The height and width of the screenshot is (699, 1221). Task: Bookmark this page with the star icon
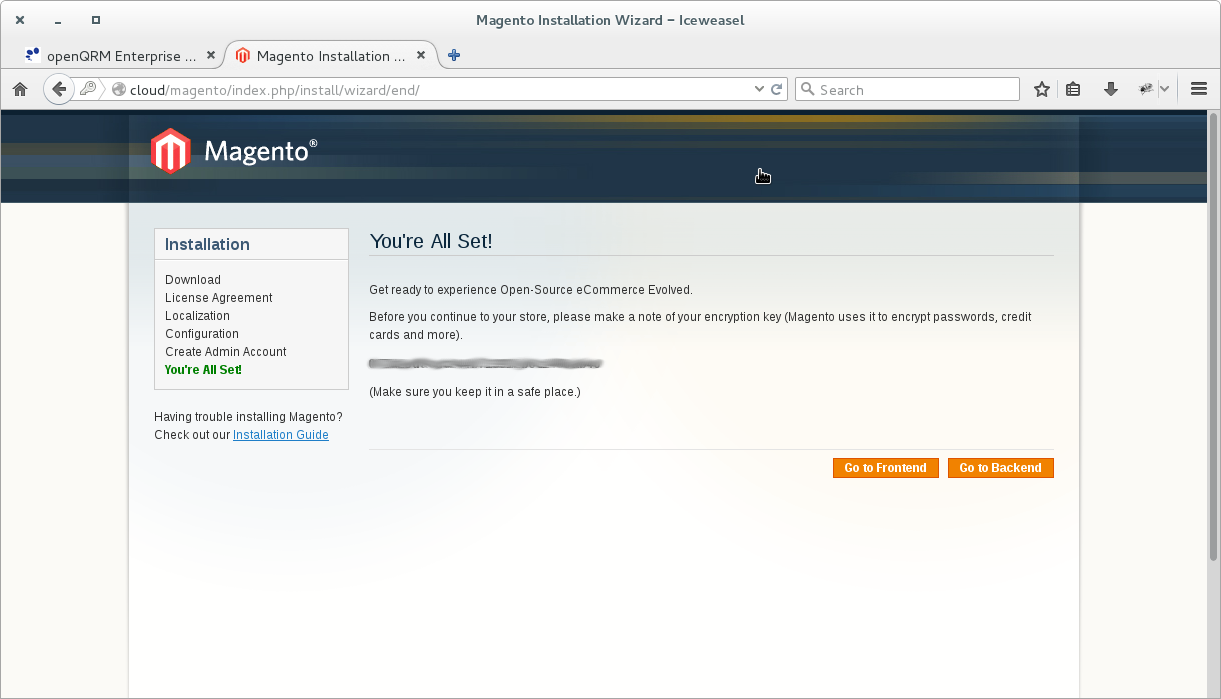click(x=1042, y=89)
